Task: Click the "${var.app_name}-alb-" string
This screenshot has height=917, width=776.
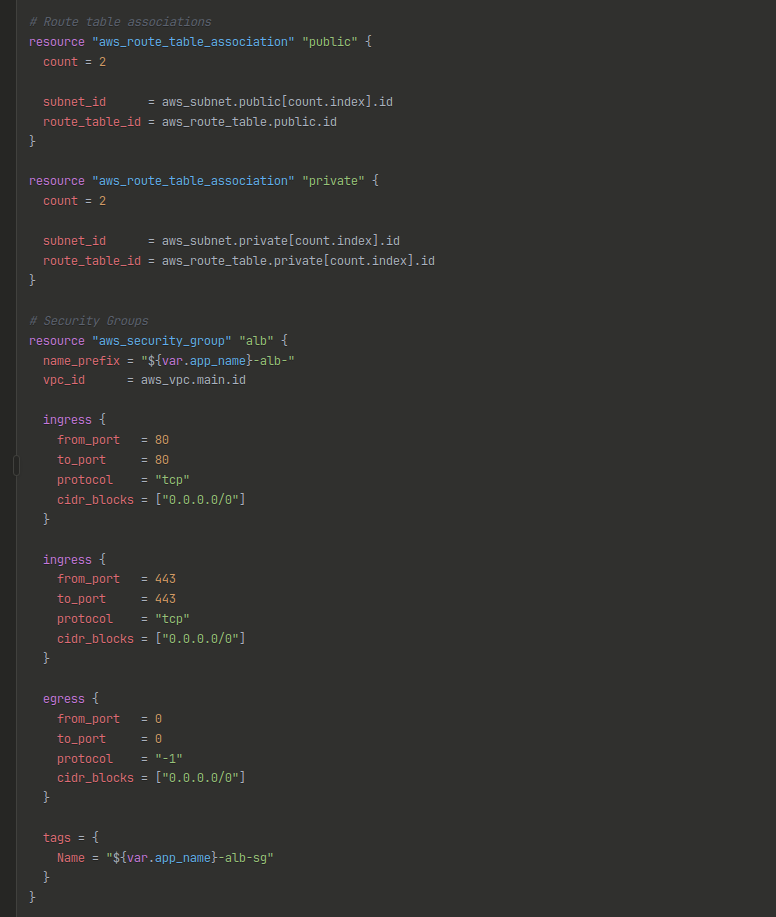Action: coord(218,361)
